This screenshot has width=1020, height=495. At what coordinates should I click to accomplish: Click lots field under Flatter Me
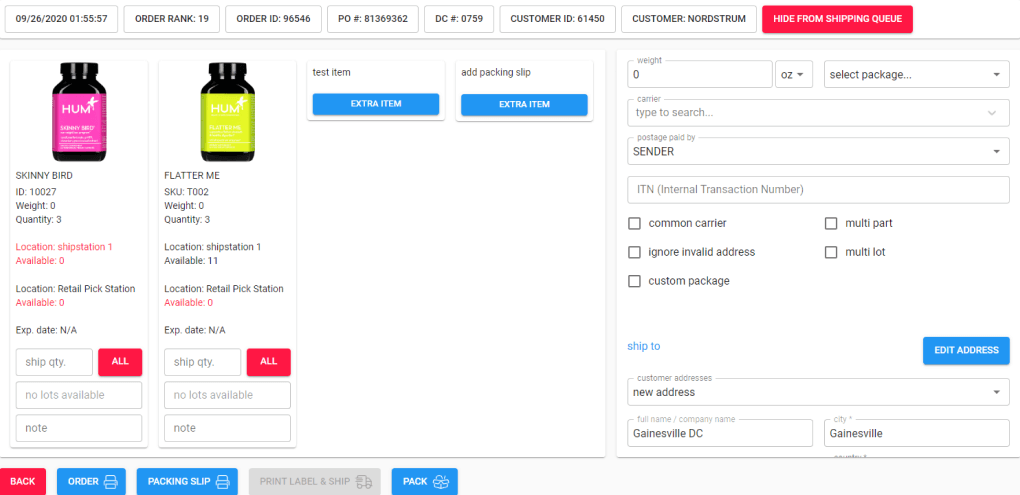pos(227,395)
